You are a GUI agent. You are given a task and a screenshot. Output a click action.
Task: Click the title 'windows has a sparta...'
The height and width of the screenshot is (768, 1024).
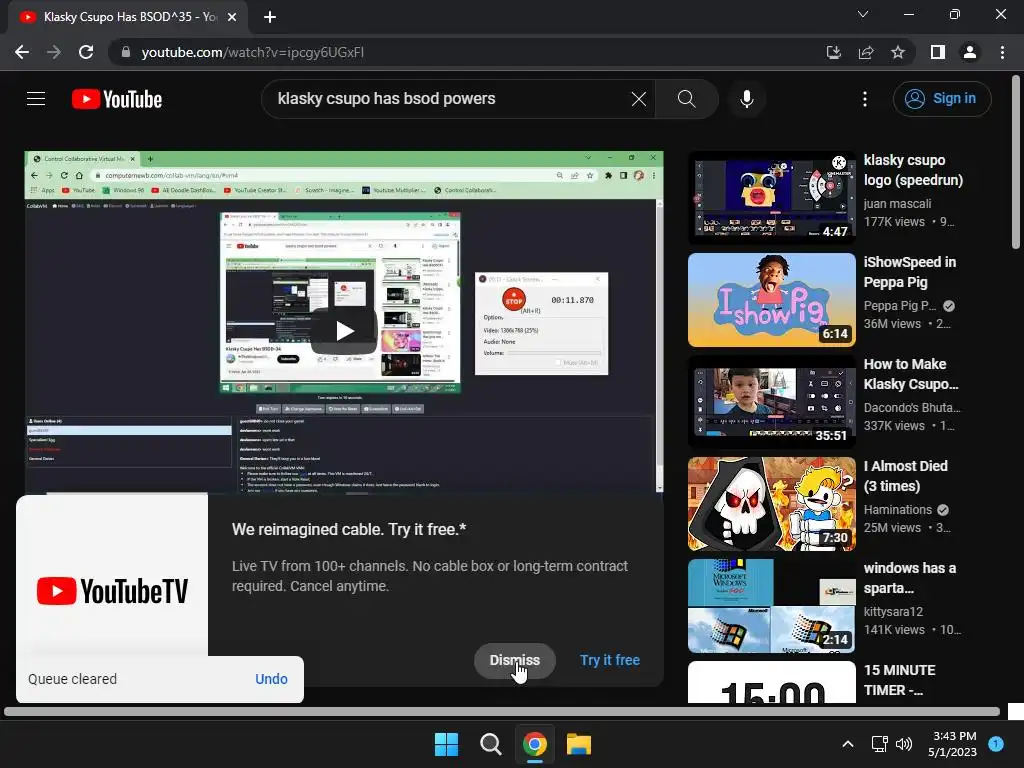pyautogui.click(x=910, y=578)
